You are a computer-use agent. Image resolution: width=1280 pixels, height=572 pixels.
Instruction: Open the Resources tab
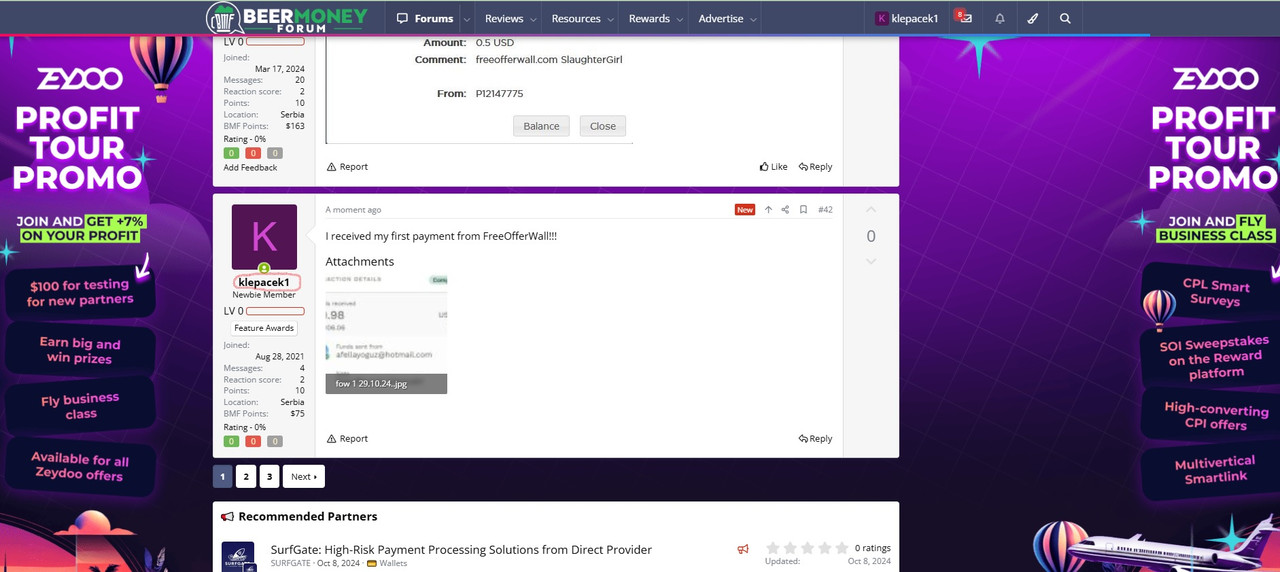pyautogui.click(x=576, y=18)
